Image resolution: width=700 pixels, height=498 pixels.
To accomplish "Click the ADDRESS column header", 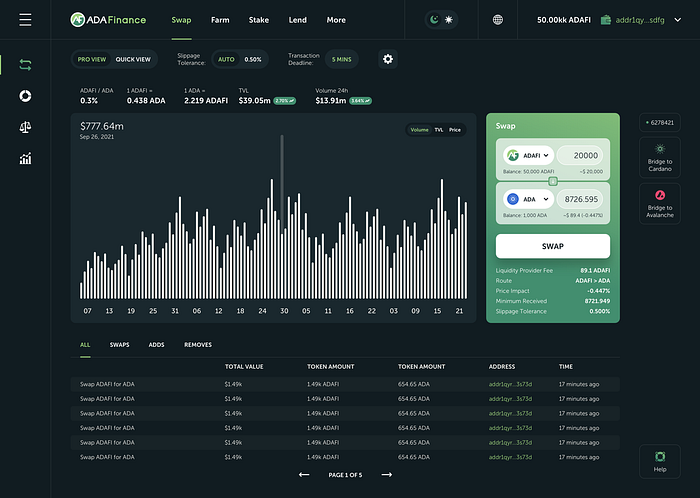I will coord(502,366).
